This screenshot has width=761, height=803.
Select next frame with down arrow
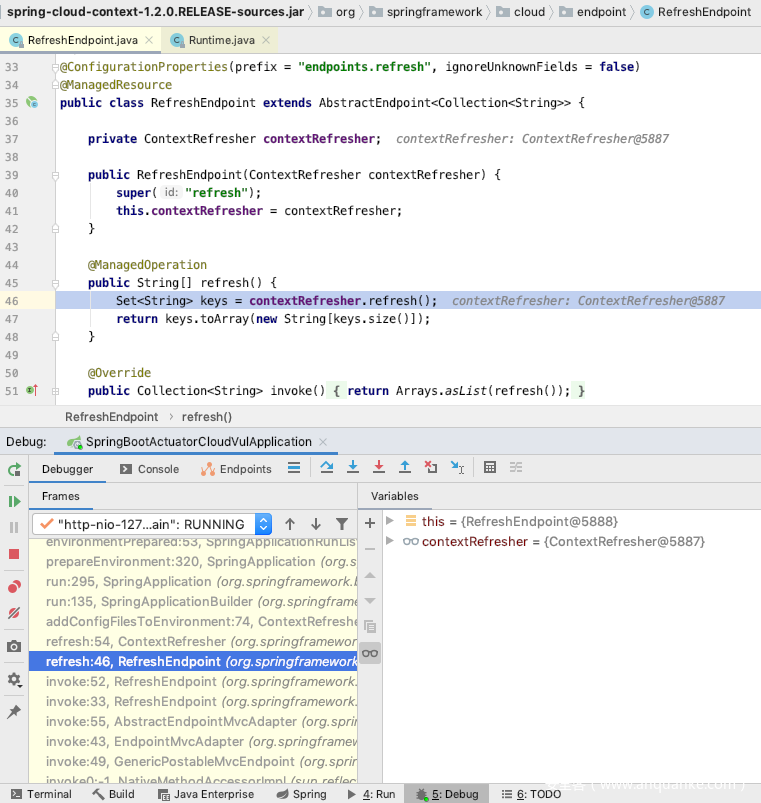pos(316,524)
